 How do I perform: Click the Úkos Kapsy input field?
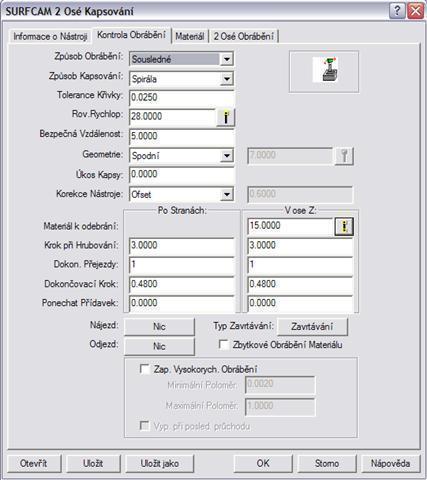pos(182,175)
